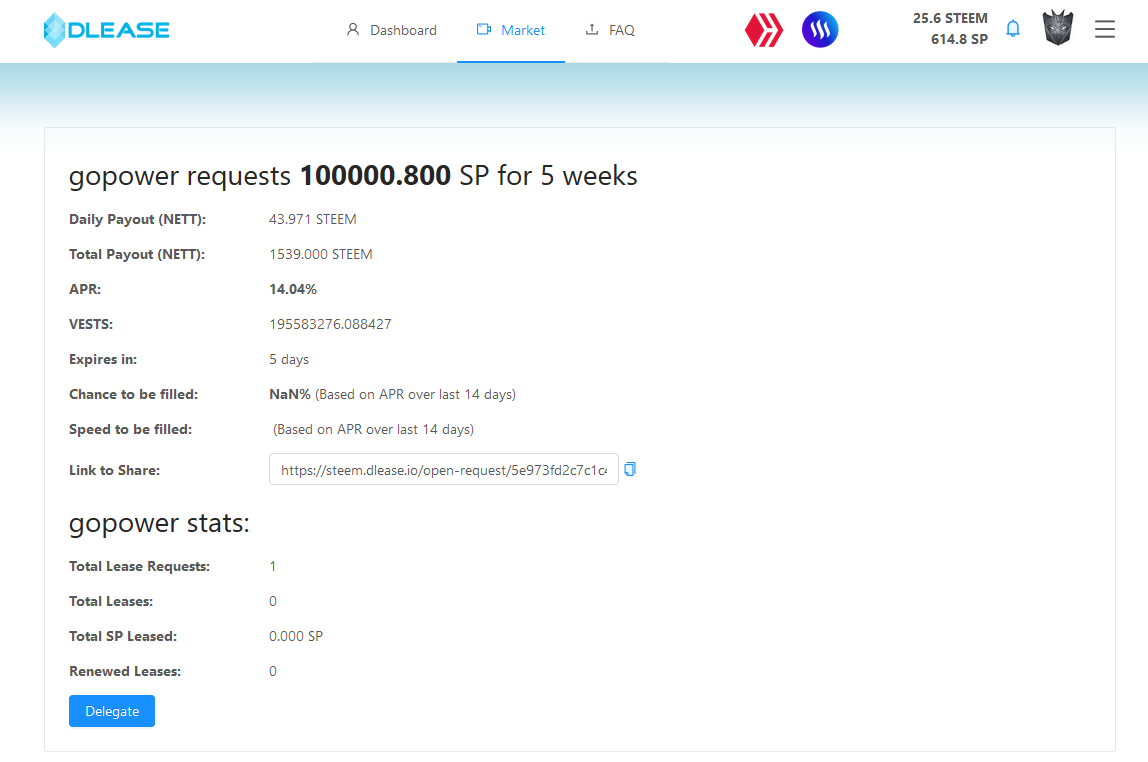Click the NaN% chance to be filled value

coord(290,394)
